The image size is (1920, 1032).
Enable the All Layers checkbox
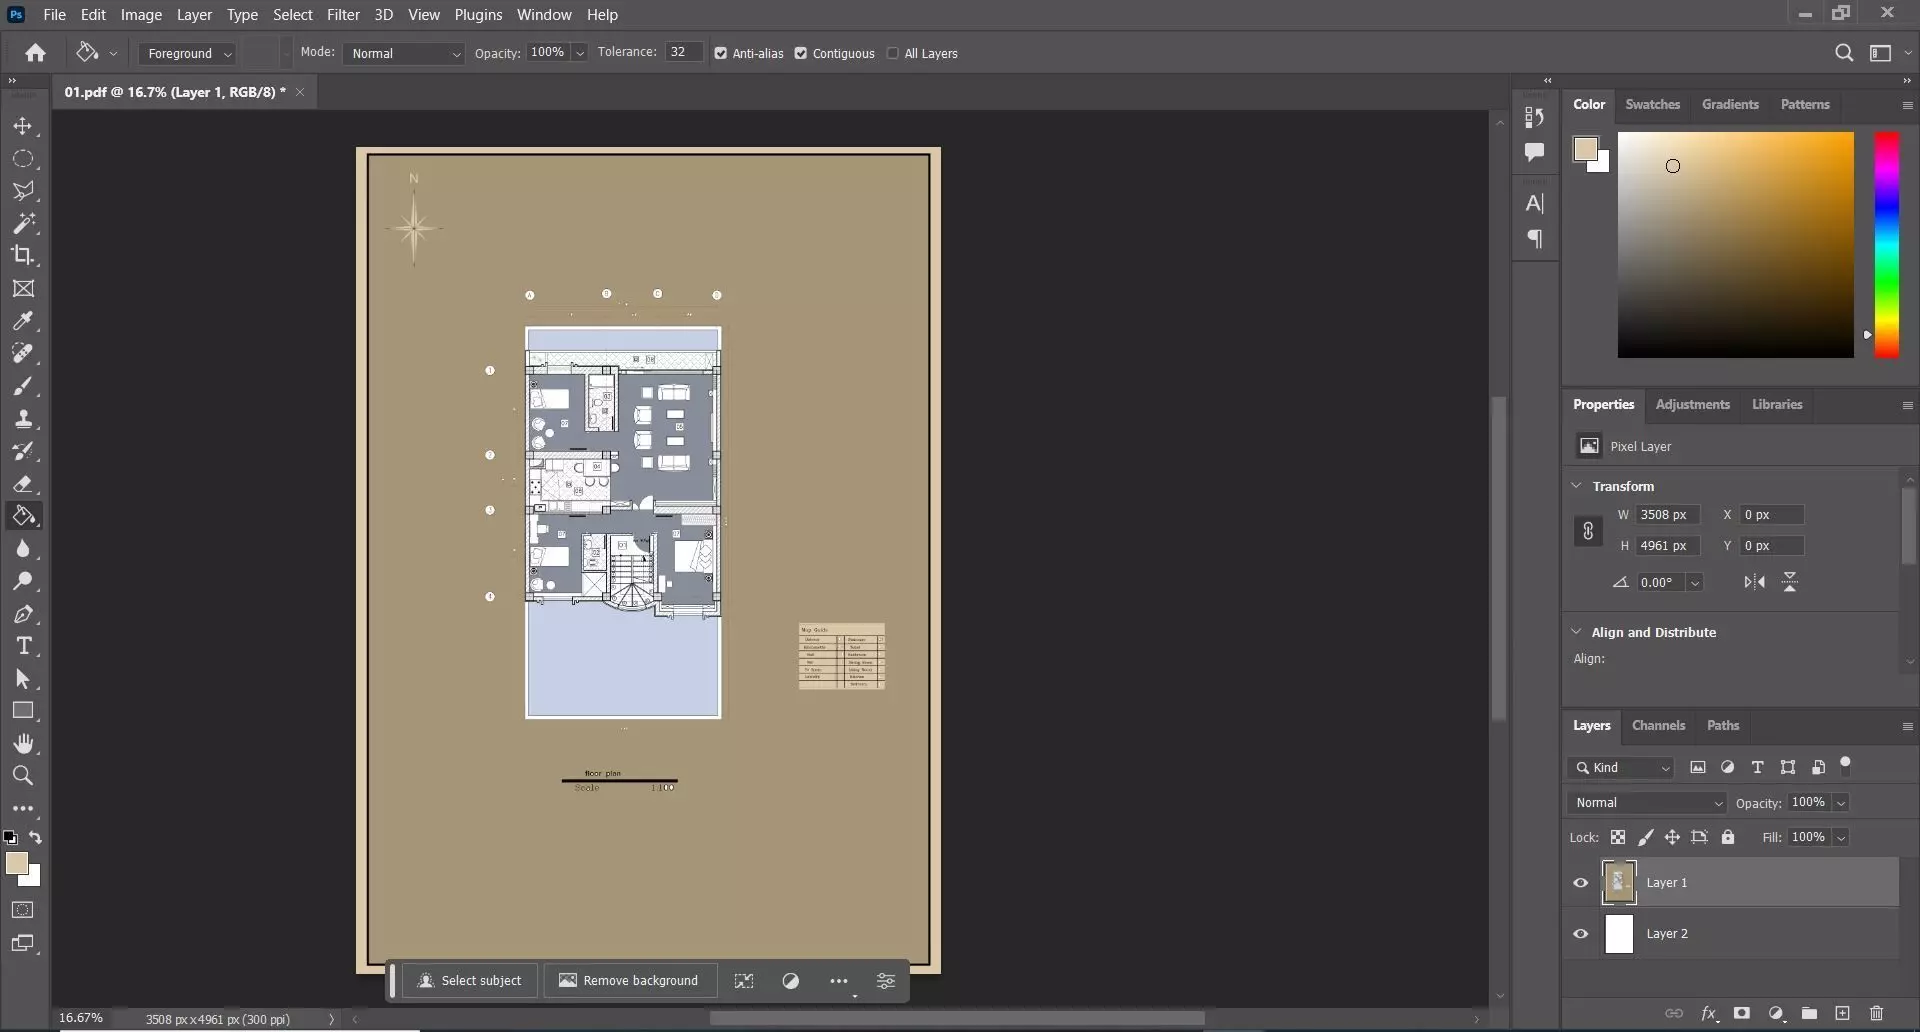pos(892,53)
